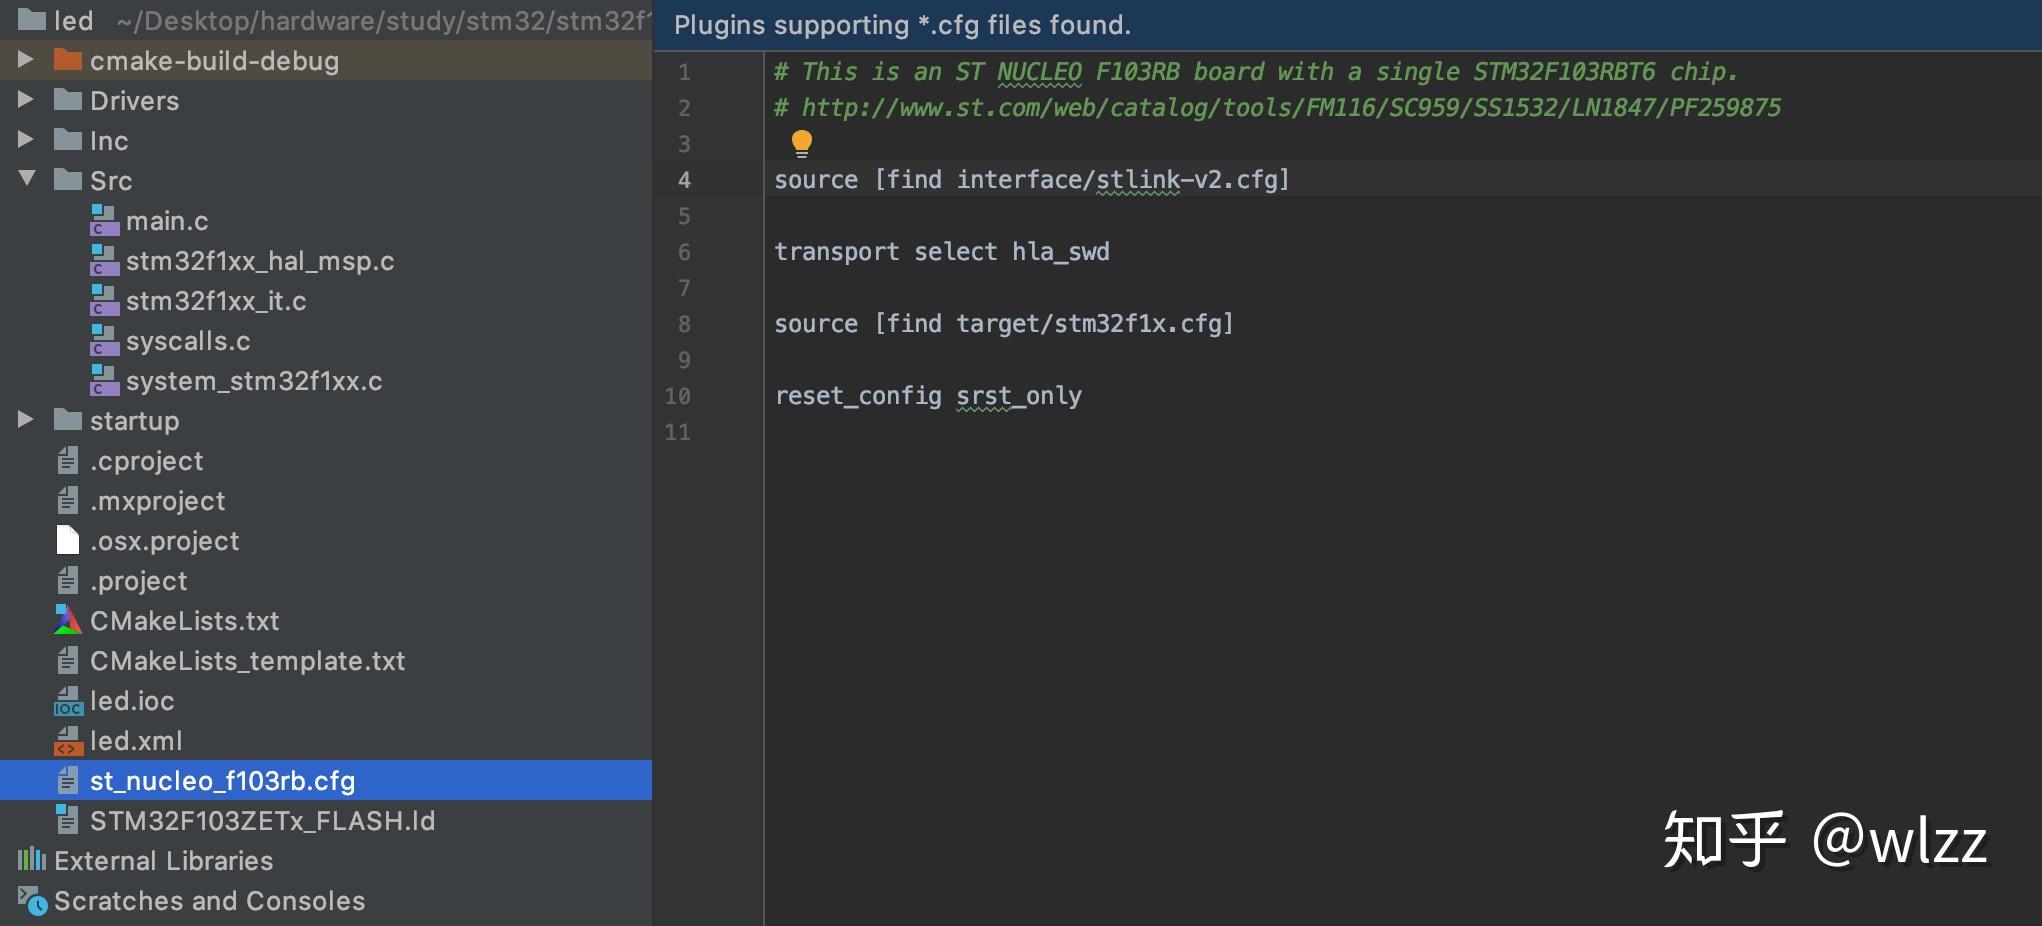Click the CMakeLists.txt CMake triangle icon

tap(67, 620)
